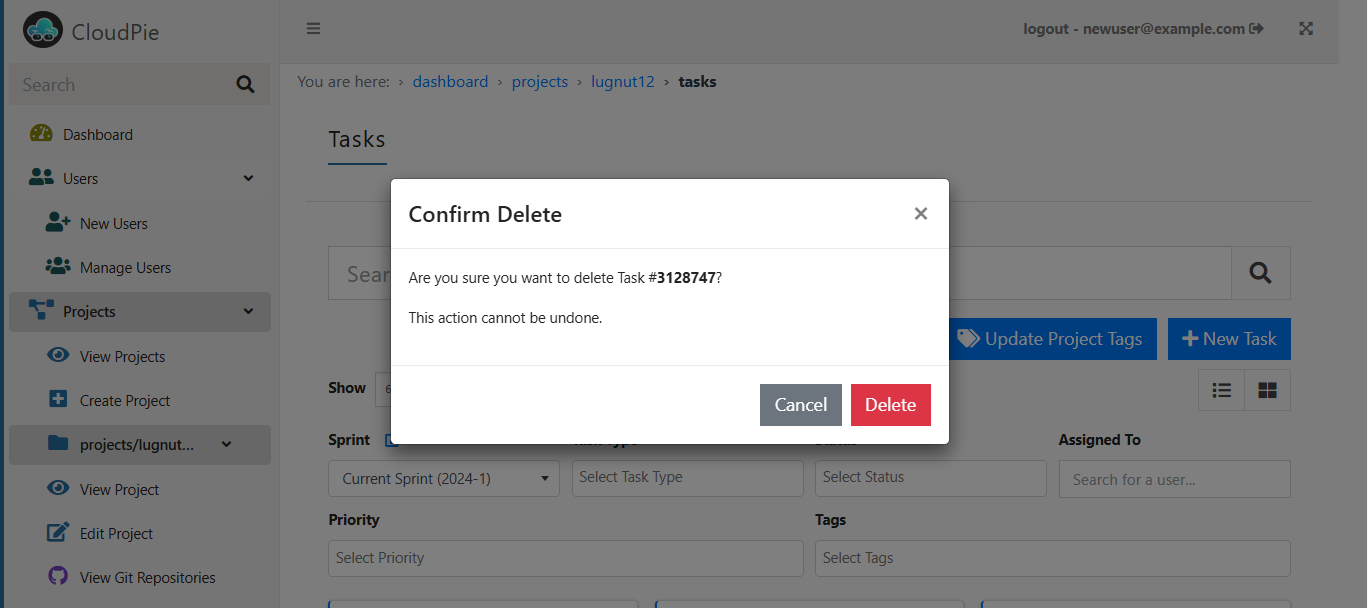Click the fullscreen expand icon
Screen dimensions: 1368x608
(1306, 29)
